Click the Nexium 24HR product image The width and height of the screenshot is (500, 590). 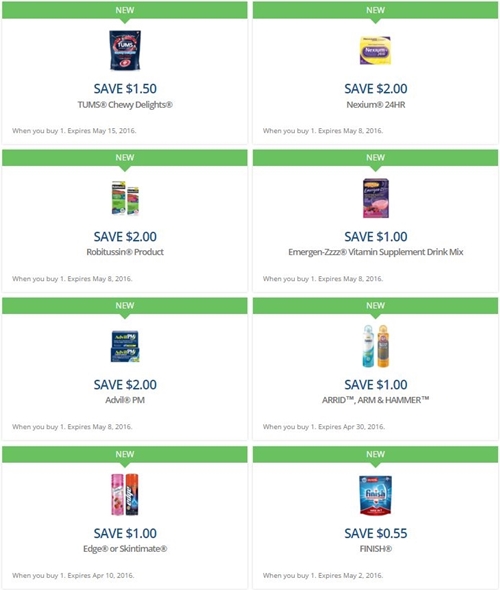point(375,50)
